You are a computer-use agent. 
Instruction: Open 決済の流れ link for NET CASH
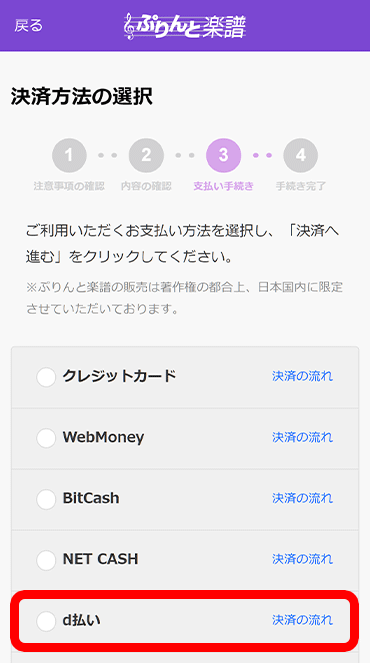click(x=302, y=559)
